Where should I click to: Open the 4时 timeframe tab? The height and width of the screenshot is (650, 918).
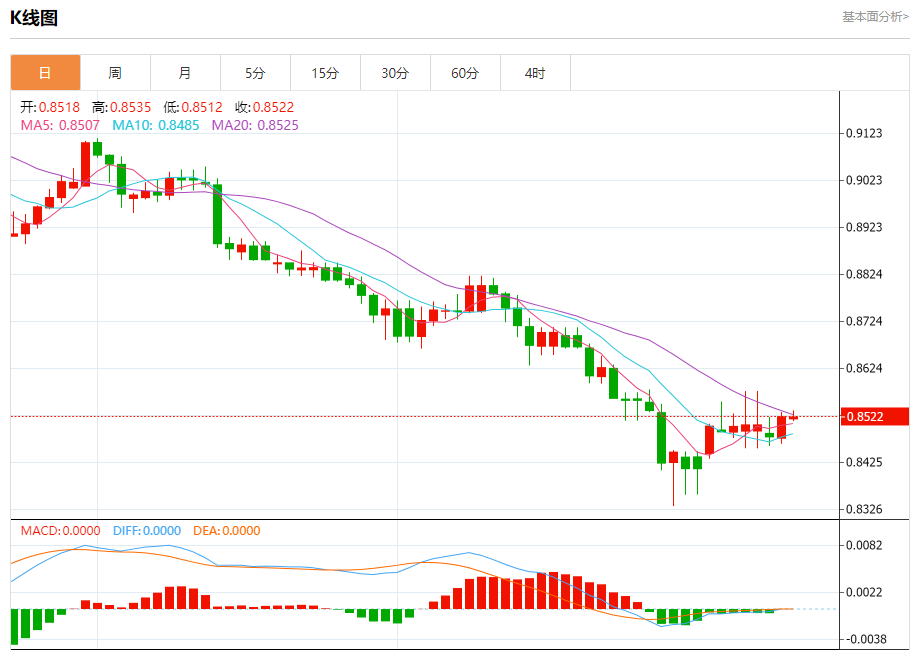coord(535,73)
